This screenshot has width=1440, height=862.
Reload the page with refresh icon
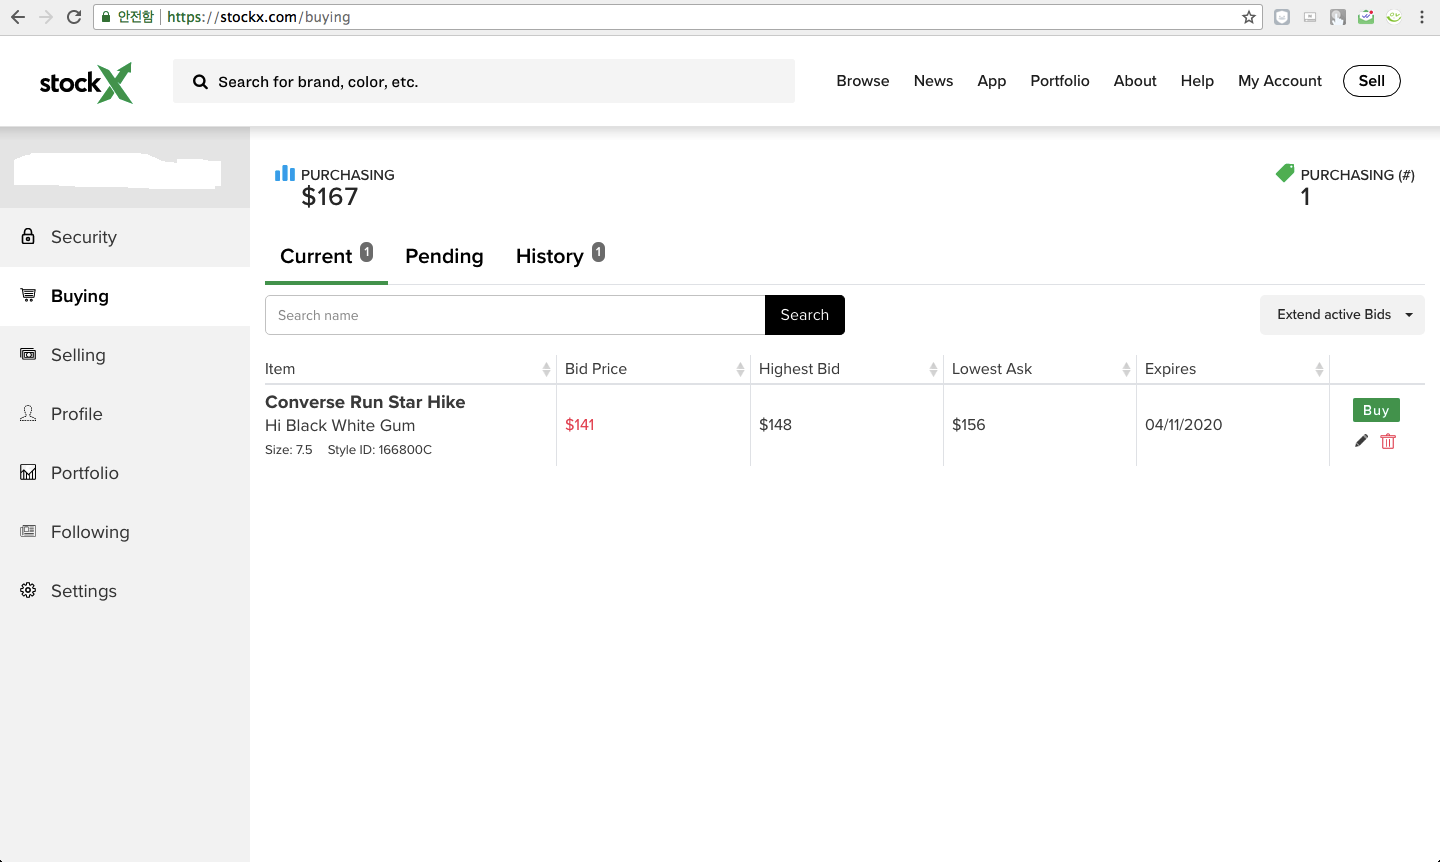point(74,17)
